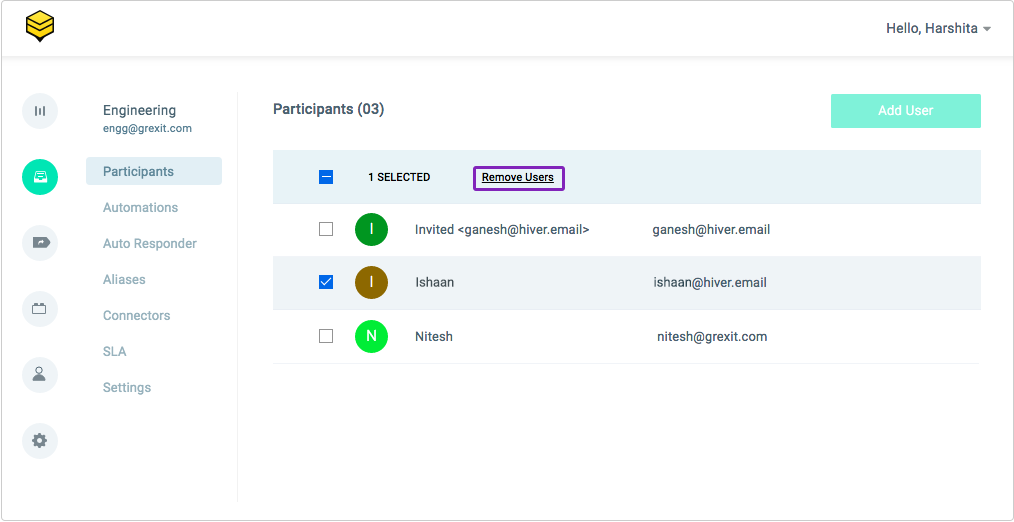Click the engg@grexit.com mailbox address
Image resolution: width=1014 pixels, height=522 pixels.
click(x=147, y=128)
